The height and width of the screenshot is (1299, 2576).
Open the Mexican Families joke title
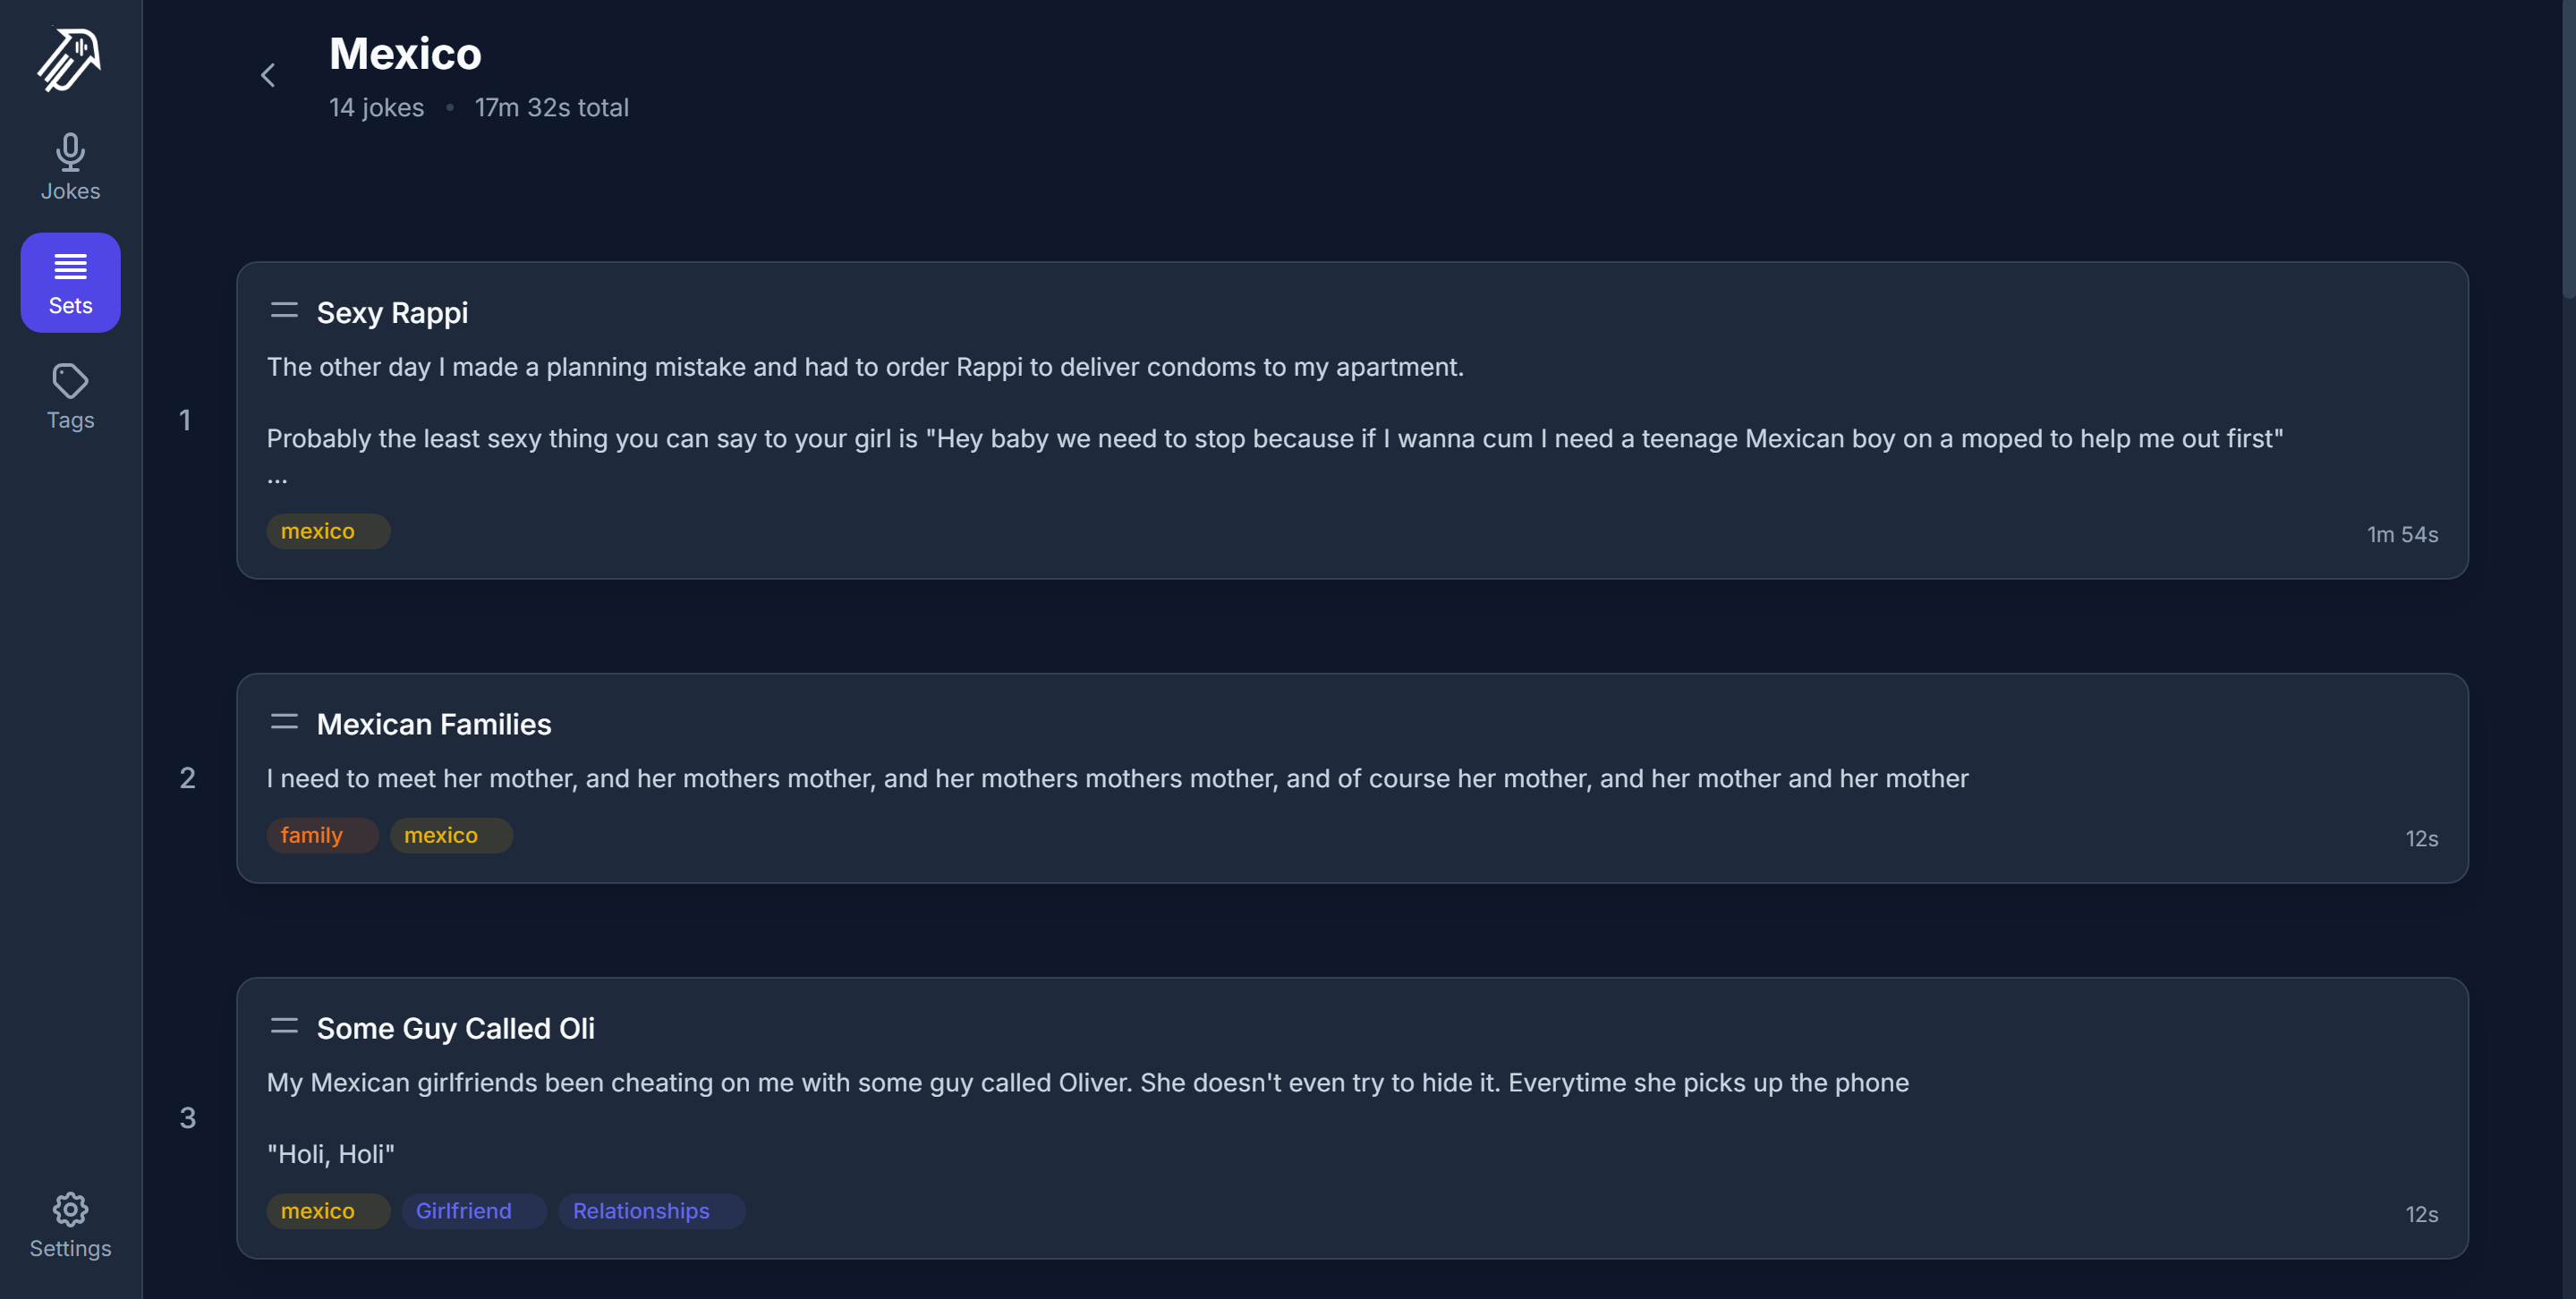(x=433, y=724)
